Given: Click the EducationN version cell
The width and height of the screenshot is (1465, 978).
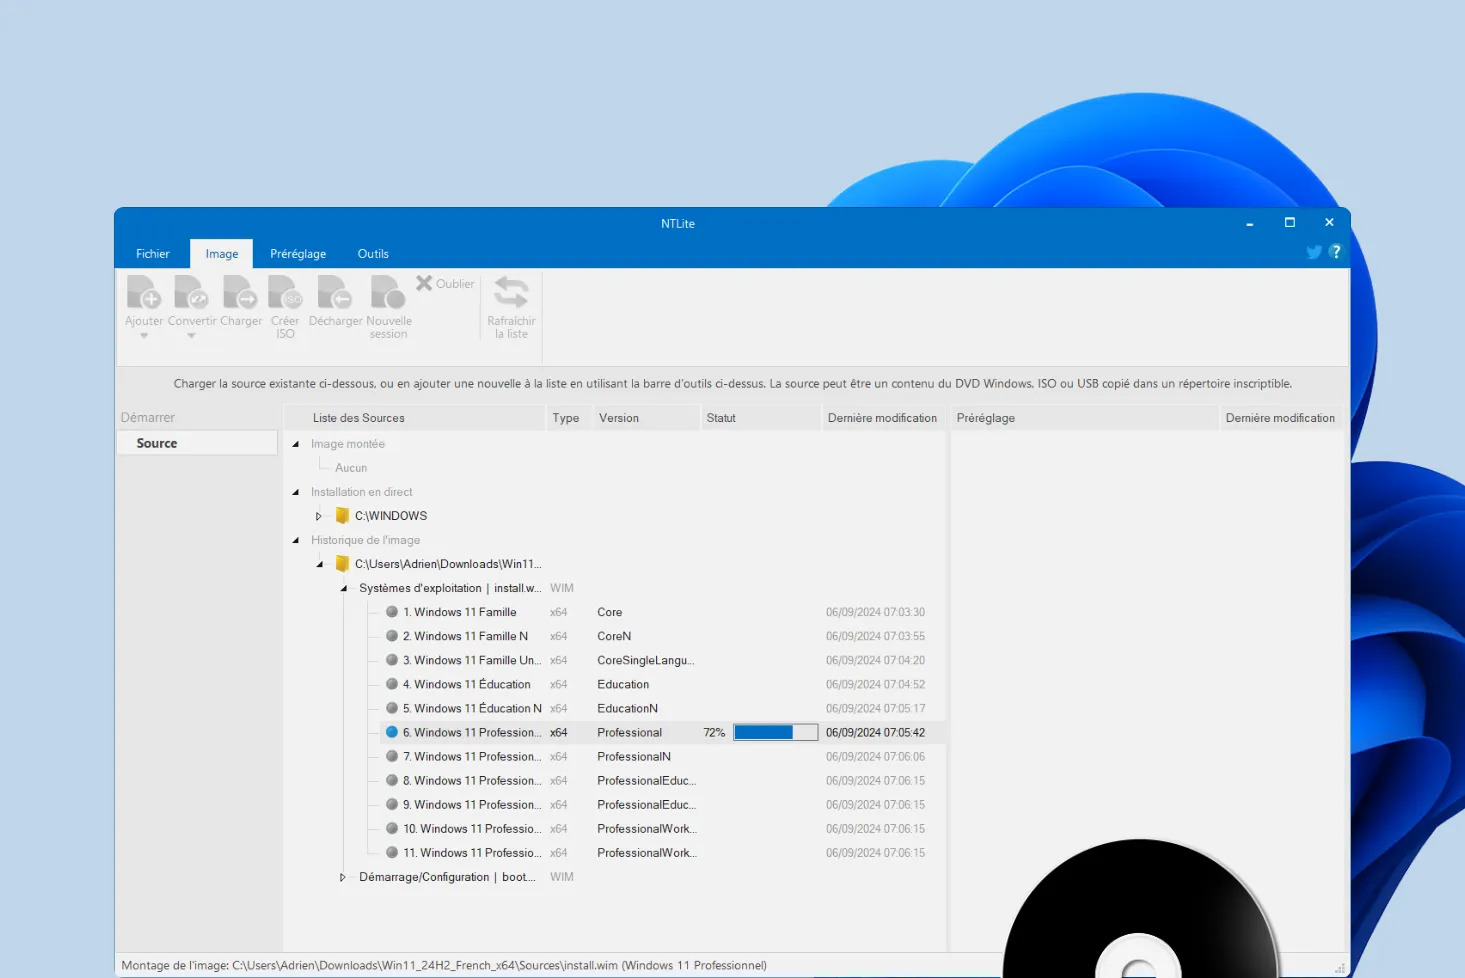Looking at the screenshot, I should click(x=627, y=708).
